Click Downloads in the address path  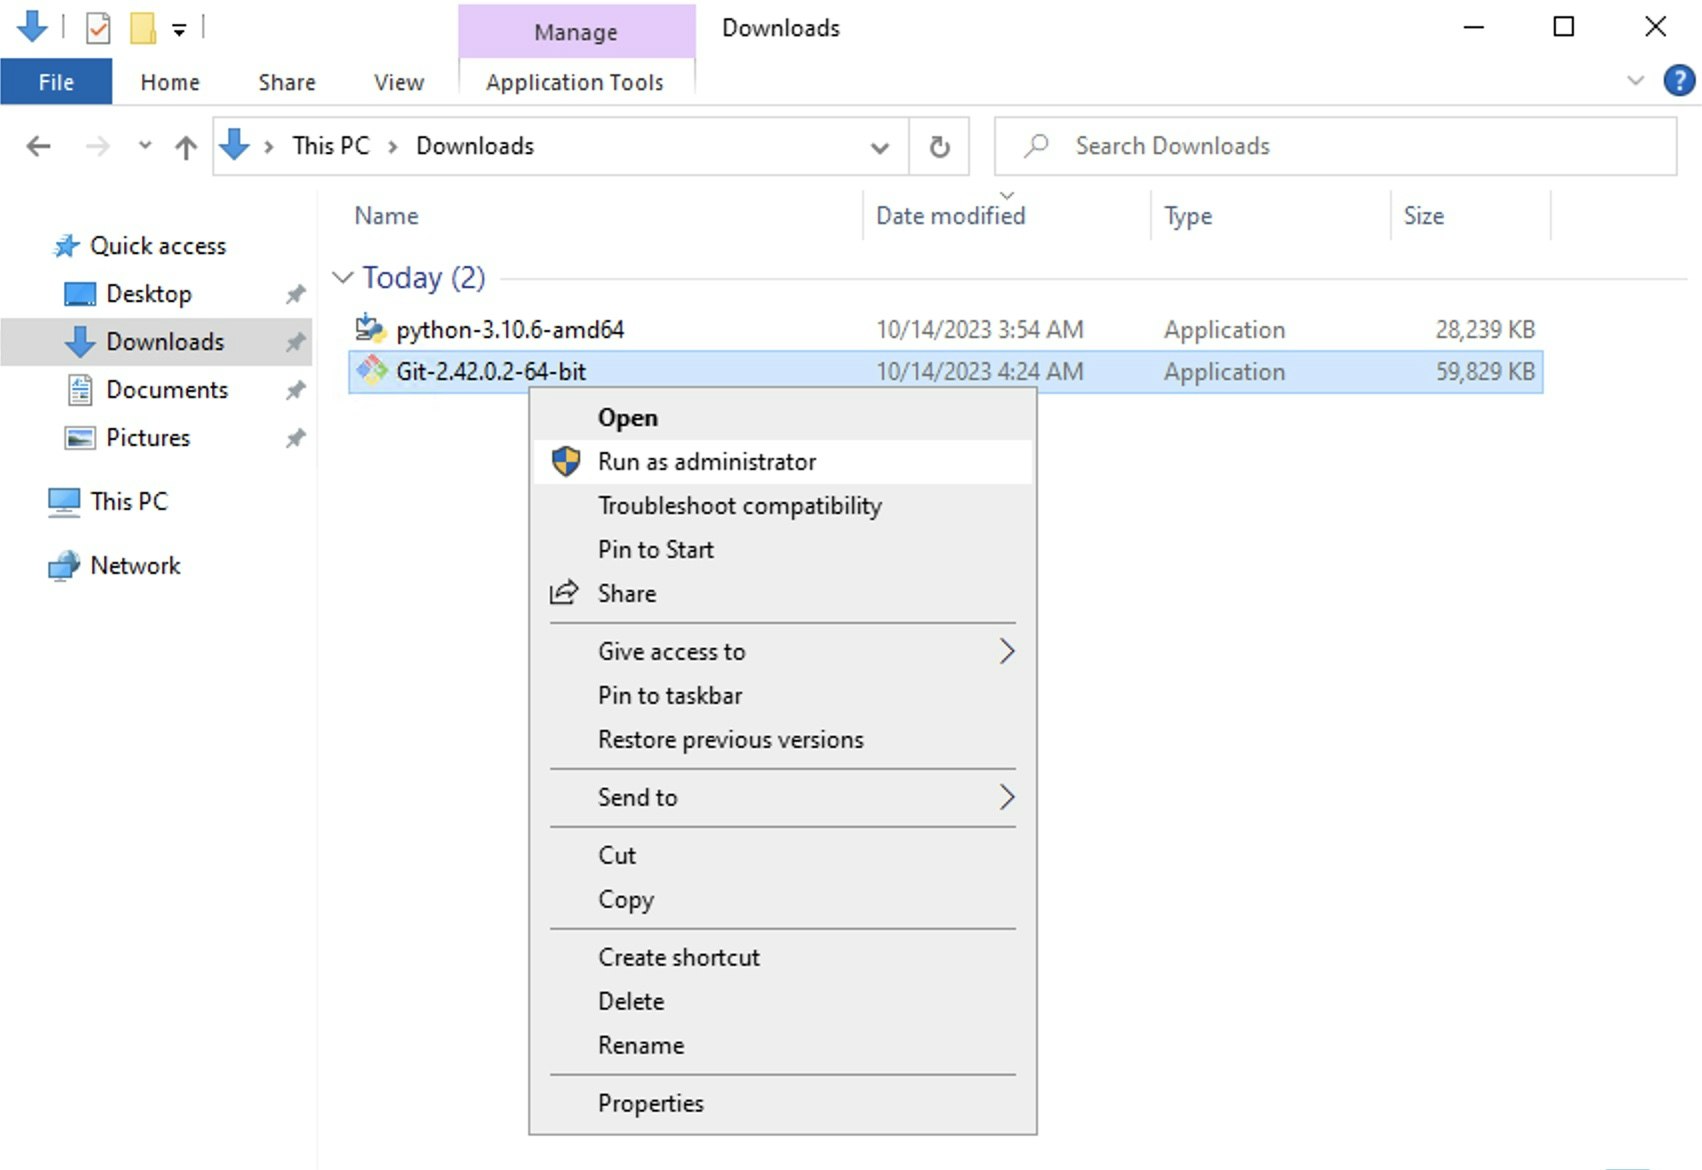tap(475, 146)
